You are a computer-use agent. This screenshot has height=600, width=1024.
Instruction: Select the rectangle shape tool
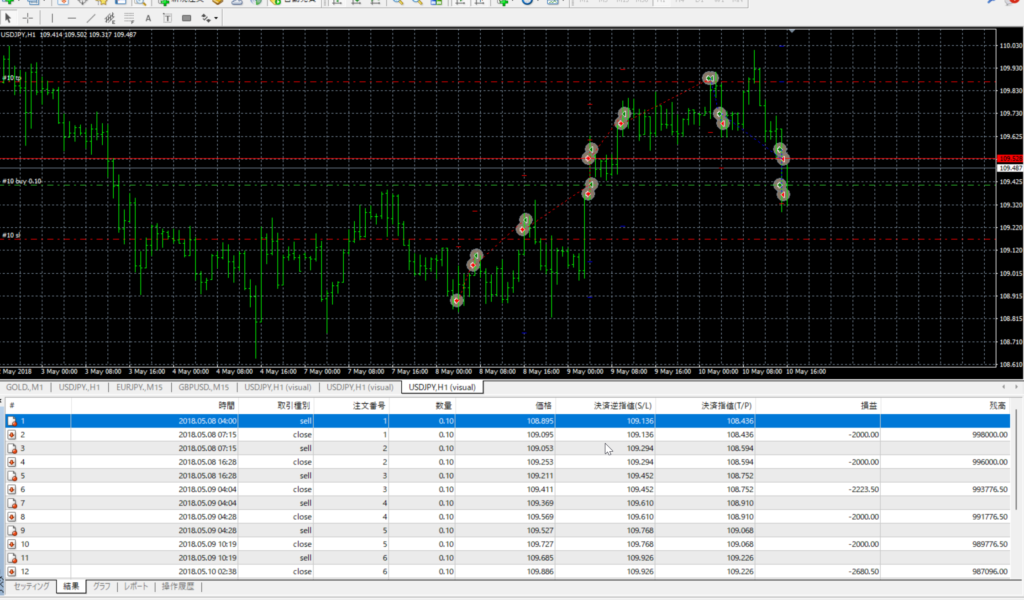point(187,18)
